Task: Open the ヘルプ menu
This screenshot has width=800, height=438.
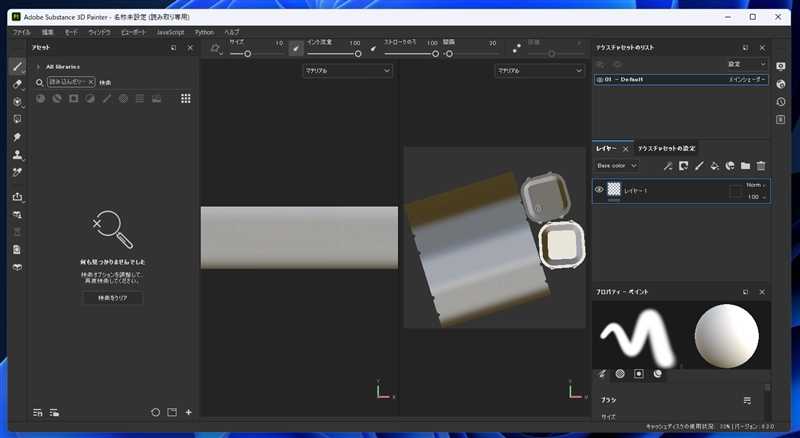Action: click(x=232, y=33)
